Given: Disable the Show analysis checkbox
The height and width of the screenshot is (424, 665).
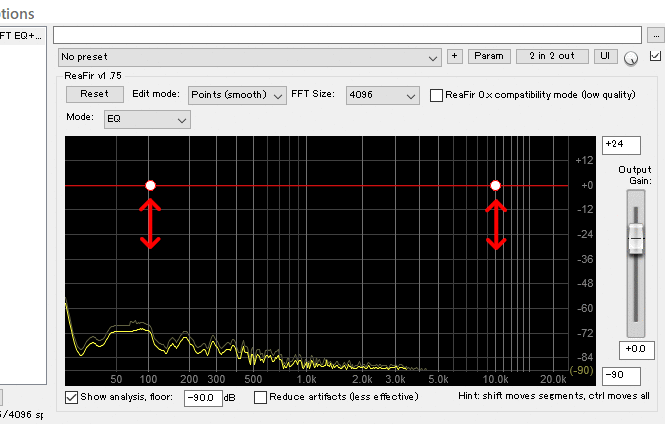Looking at the screenshot, I should (x=71, y=397).
